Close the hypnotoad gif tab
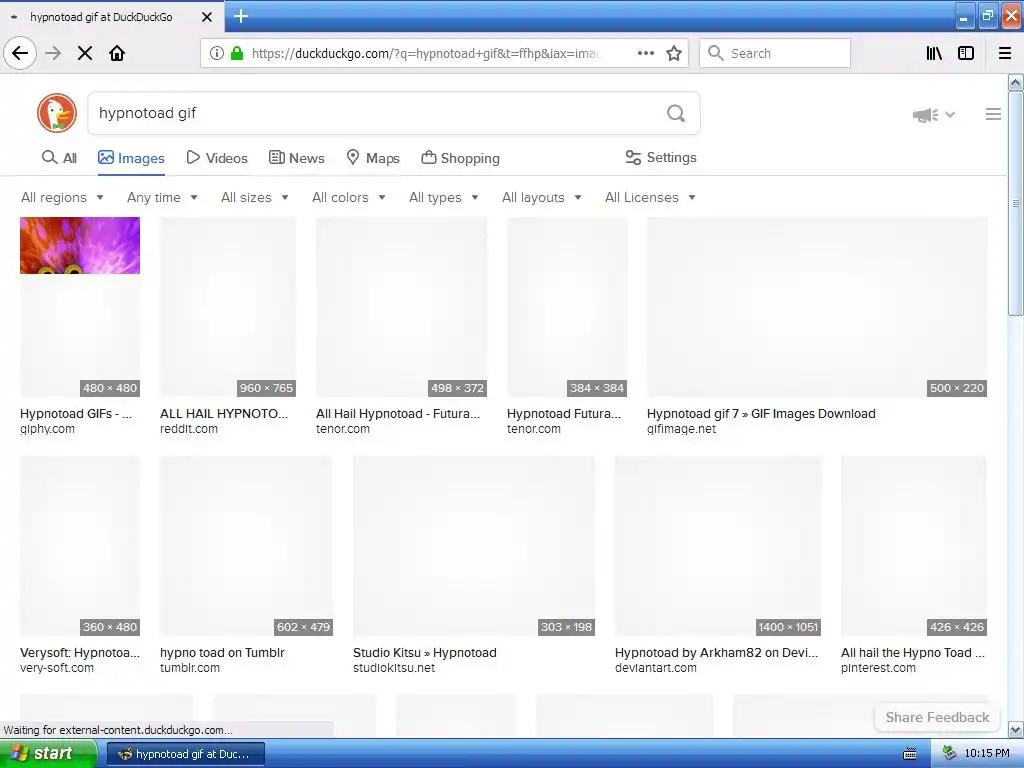1024x768 pixels. click(207, 17)
